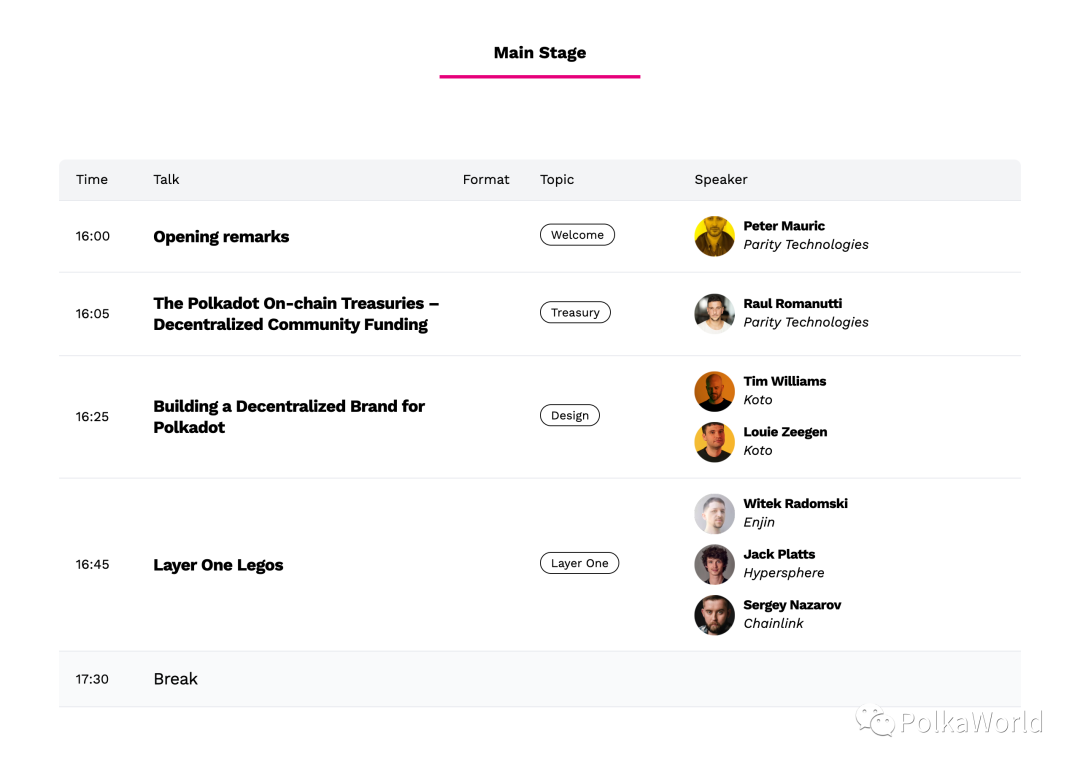This screenshot has width=1080, height=768.
Task: Select Louie Zeegen's avatar image
Action: (x=714, y=442)
